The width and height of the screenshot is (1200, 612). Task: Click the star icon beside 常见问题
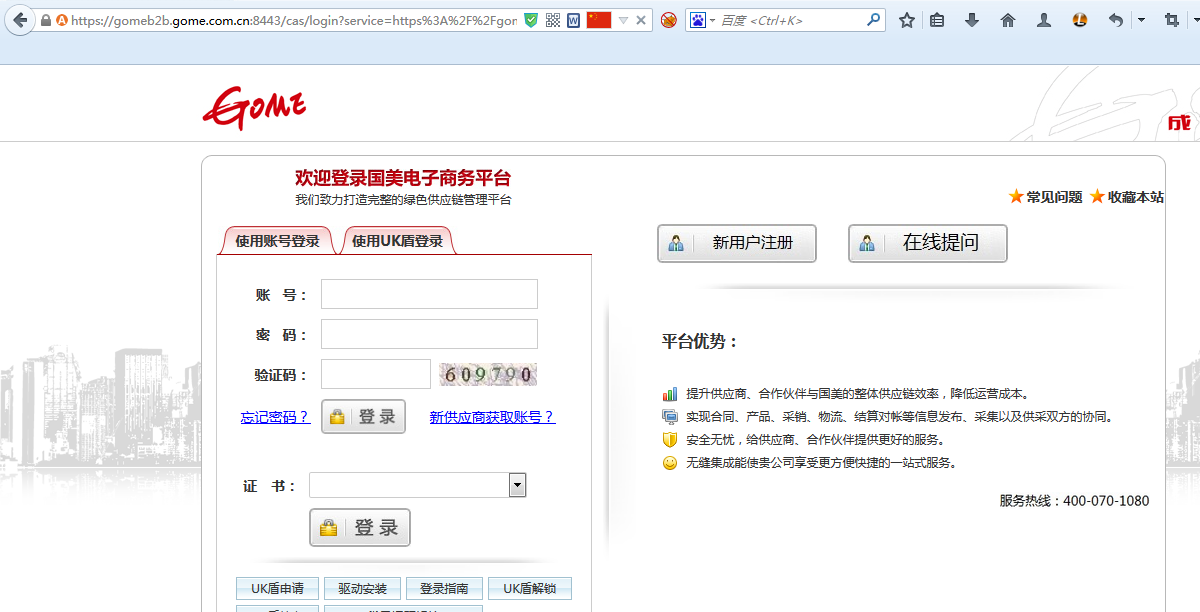click(x=1016, y=196)
